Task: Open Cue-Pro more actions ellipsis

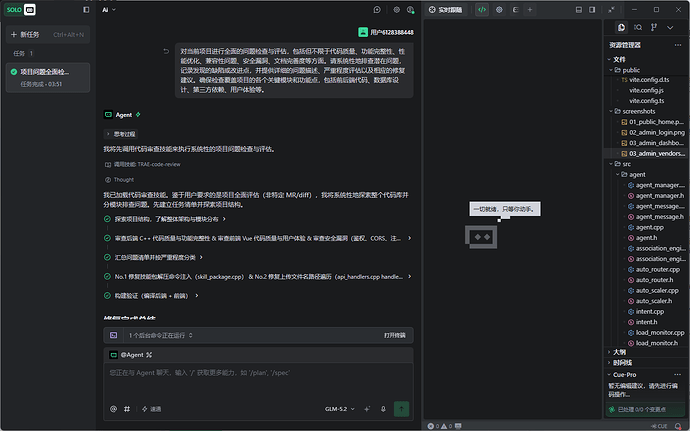Action: 678,375
